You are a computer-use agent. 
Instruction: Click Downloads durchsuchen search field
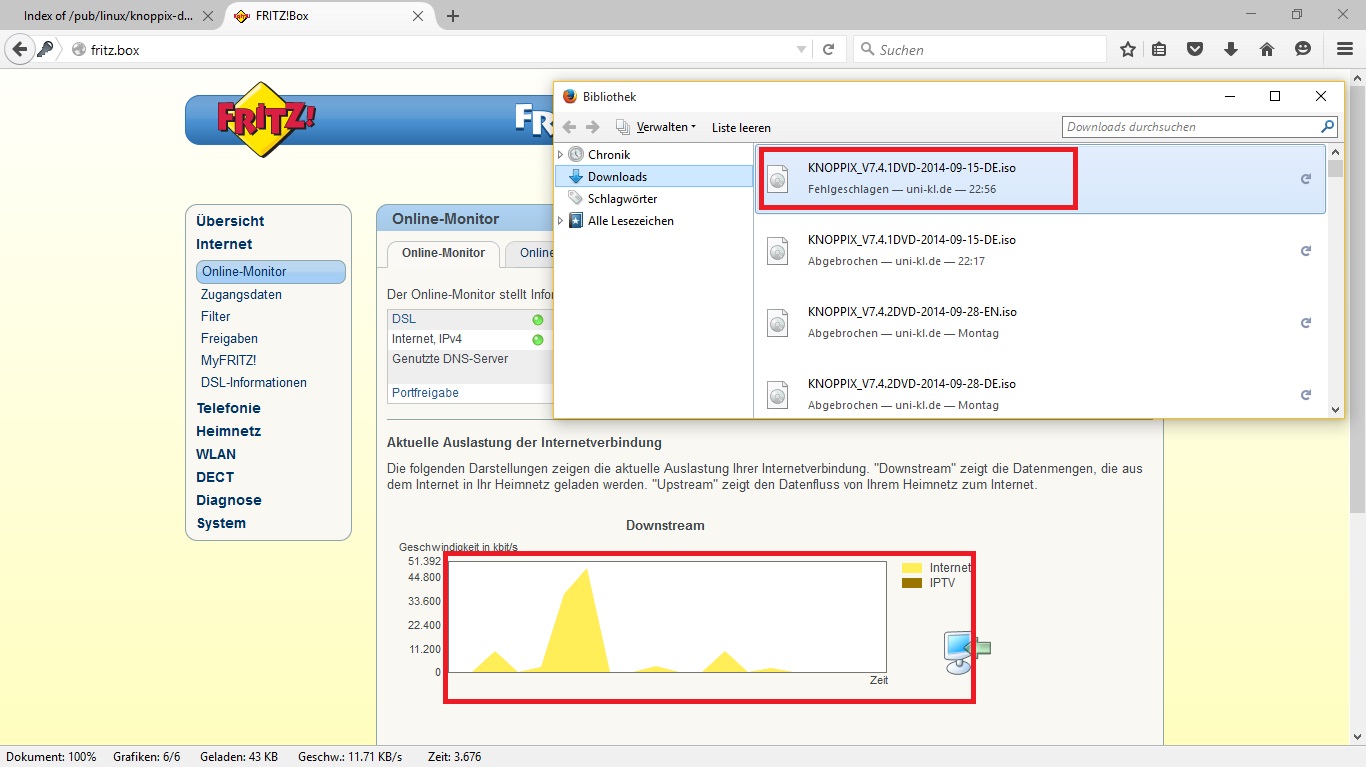(1190, 127)
